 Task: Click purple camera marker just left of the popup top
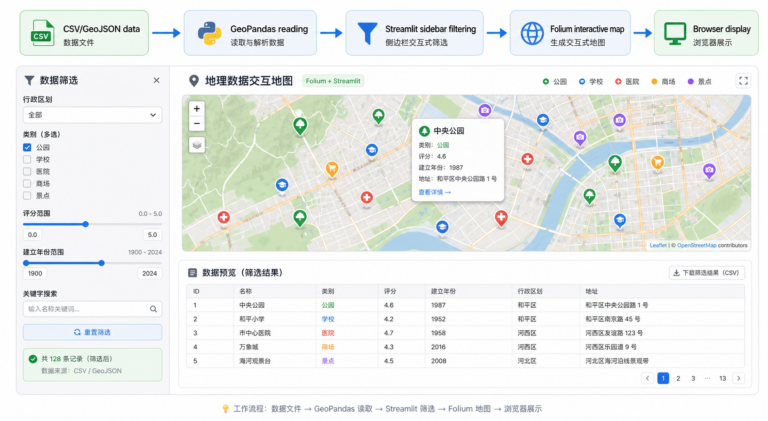coord(485,110)
